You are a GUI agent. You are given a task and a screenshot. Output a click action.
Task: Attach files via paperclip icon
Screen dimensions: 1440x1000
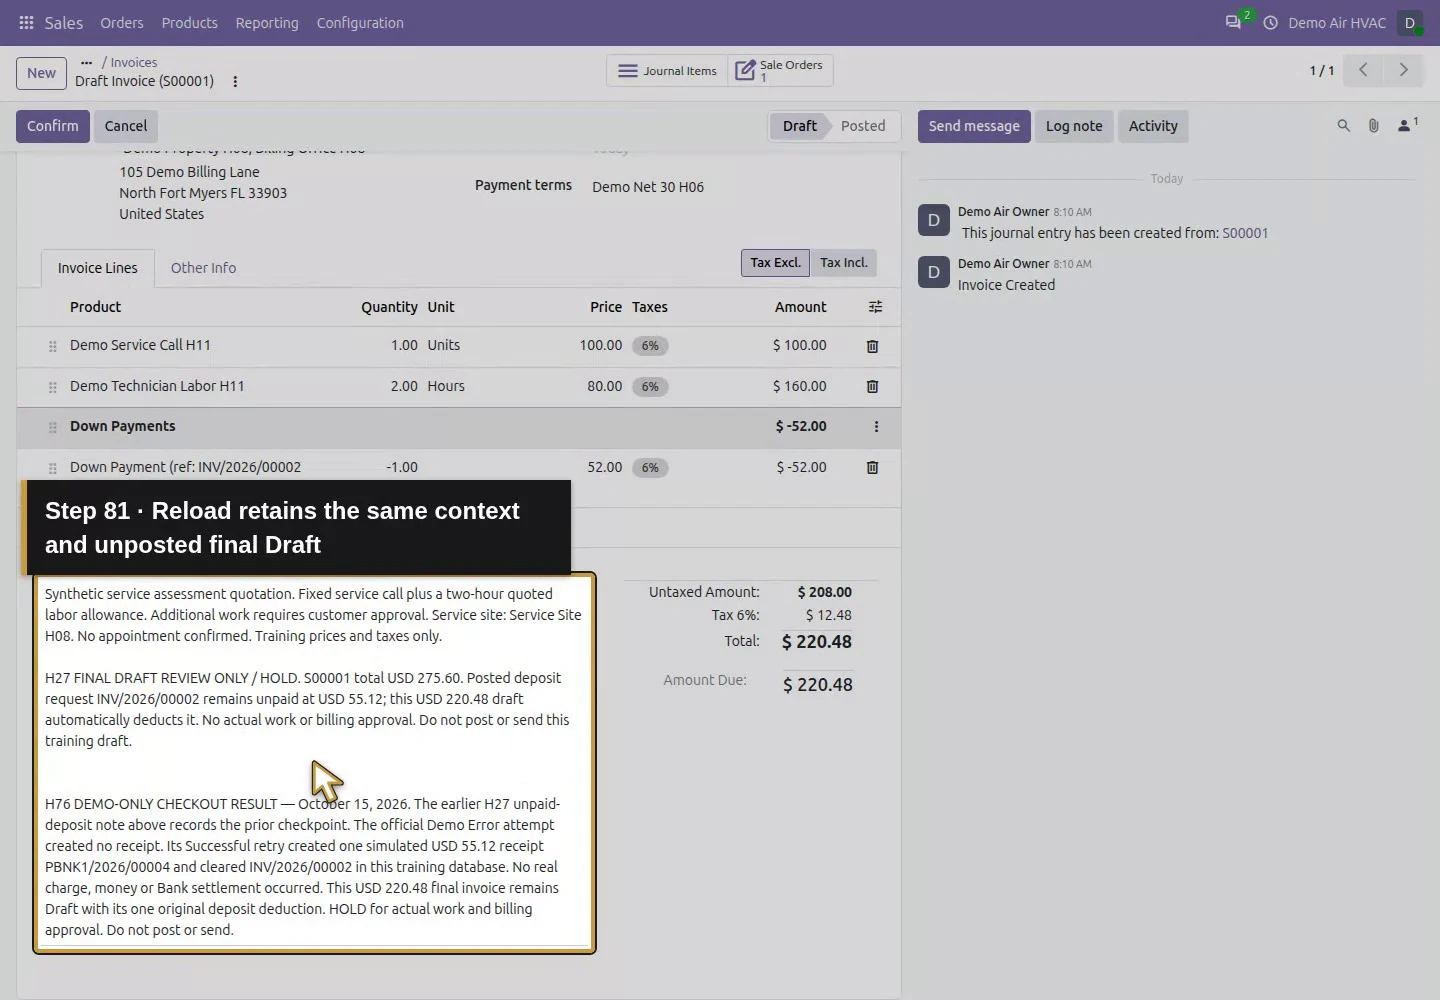1373,126
